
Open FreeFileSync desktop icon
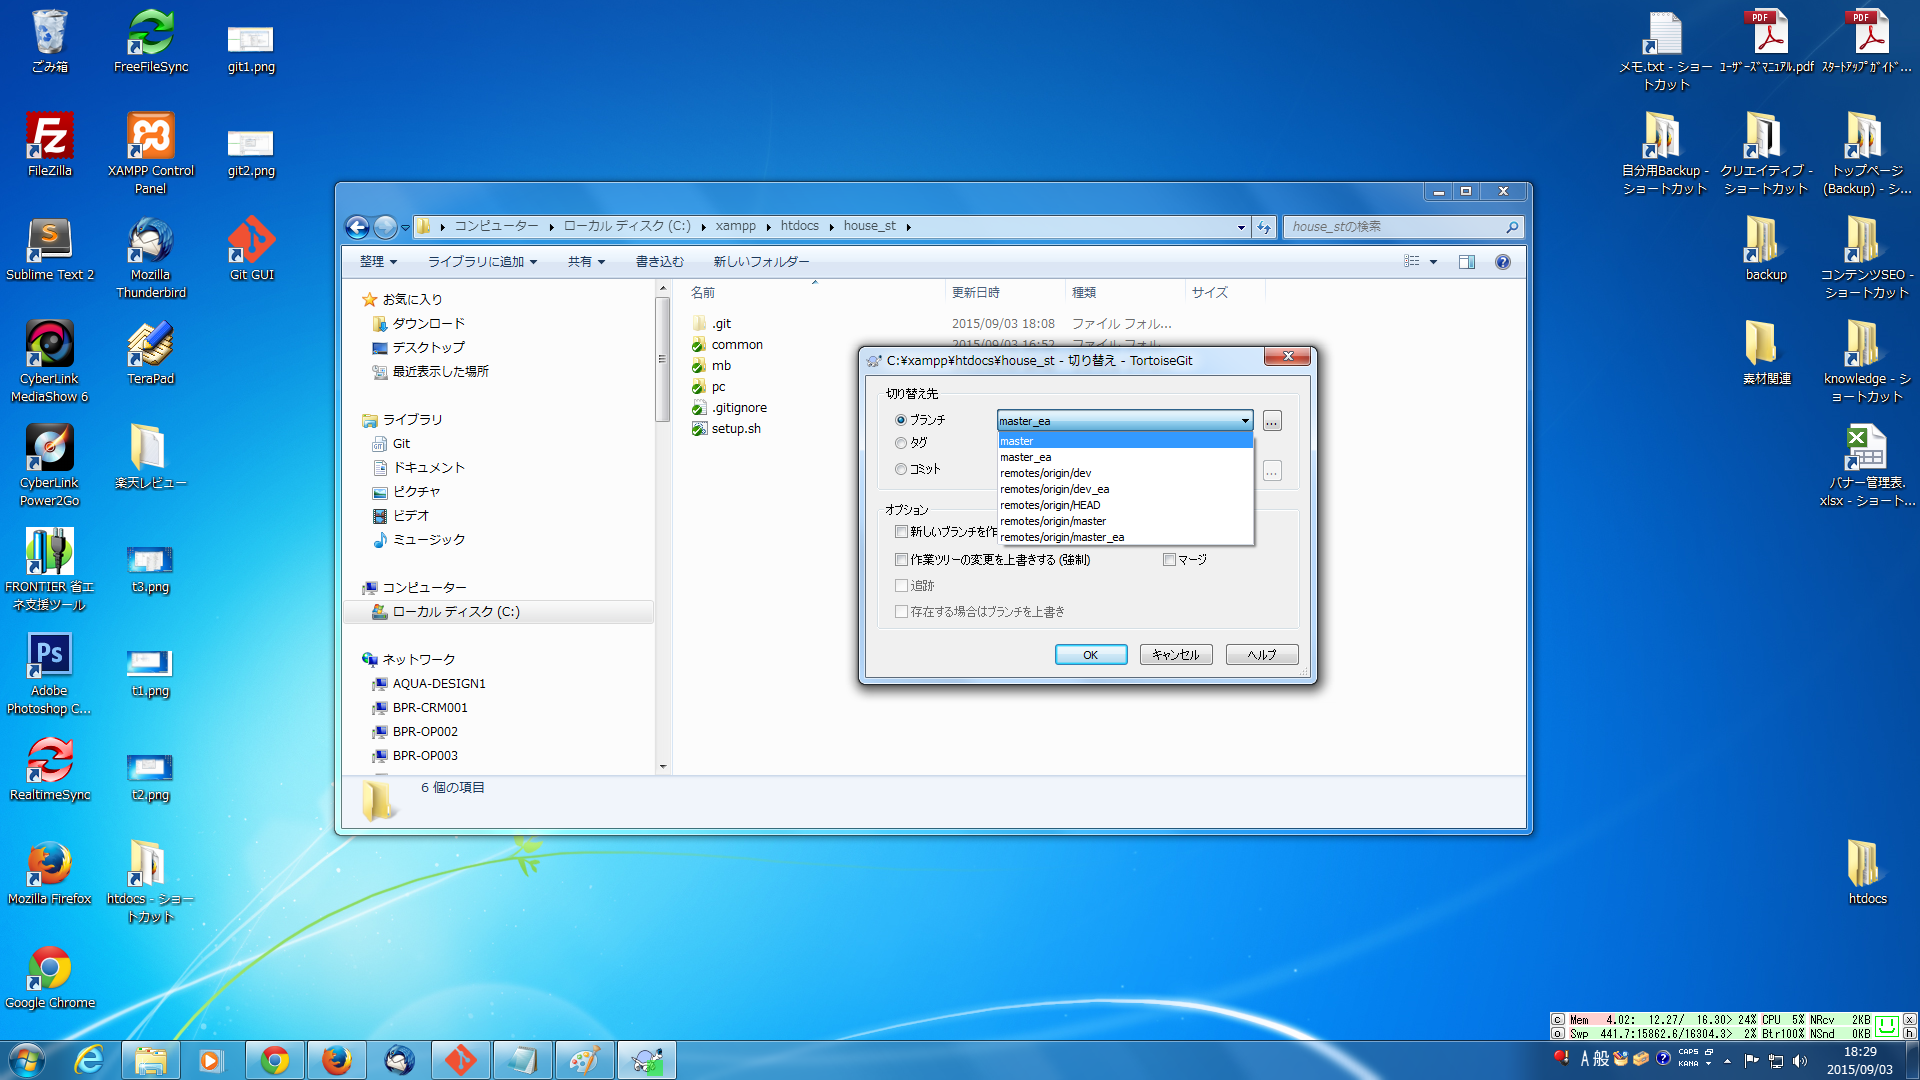pyautogui.click(x=151, y=40)
